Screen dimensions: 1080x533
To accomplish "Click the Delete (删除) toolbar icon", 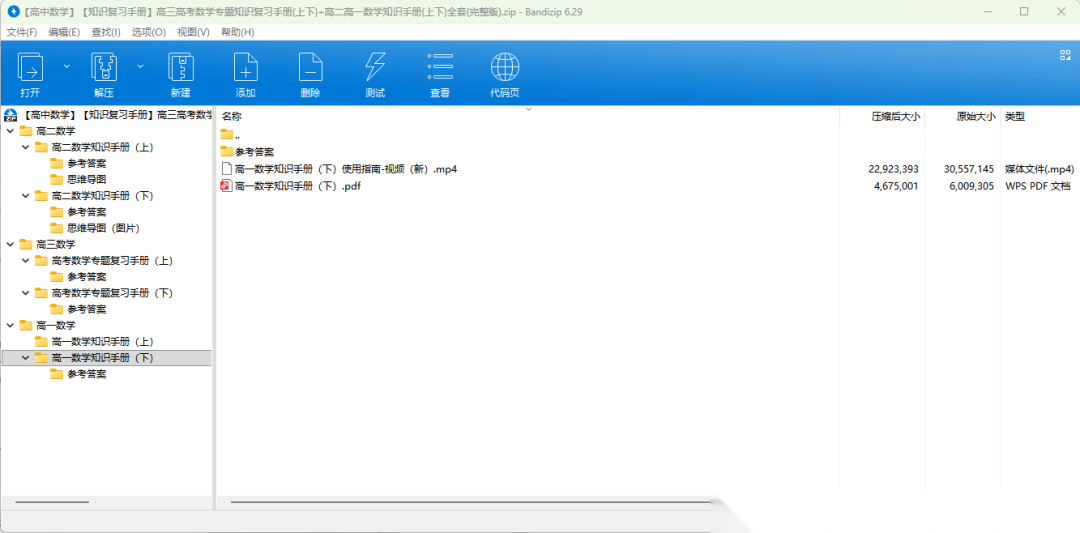I will tap(310, 68).
